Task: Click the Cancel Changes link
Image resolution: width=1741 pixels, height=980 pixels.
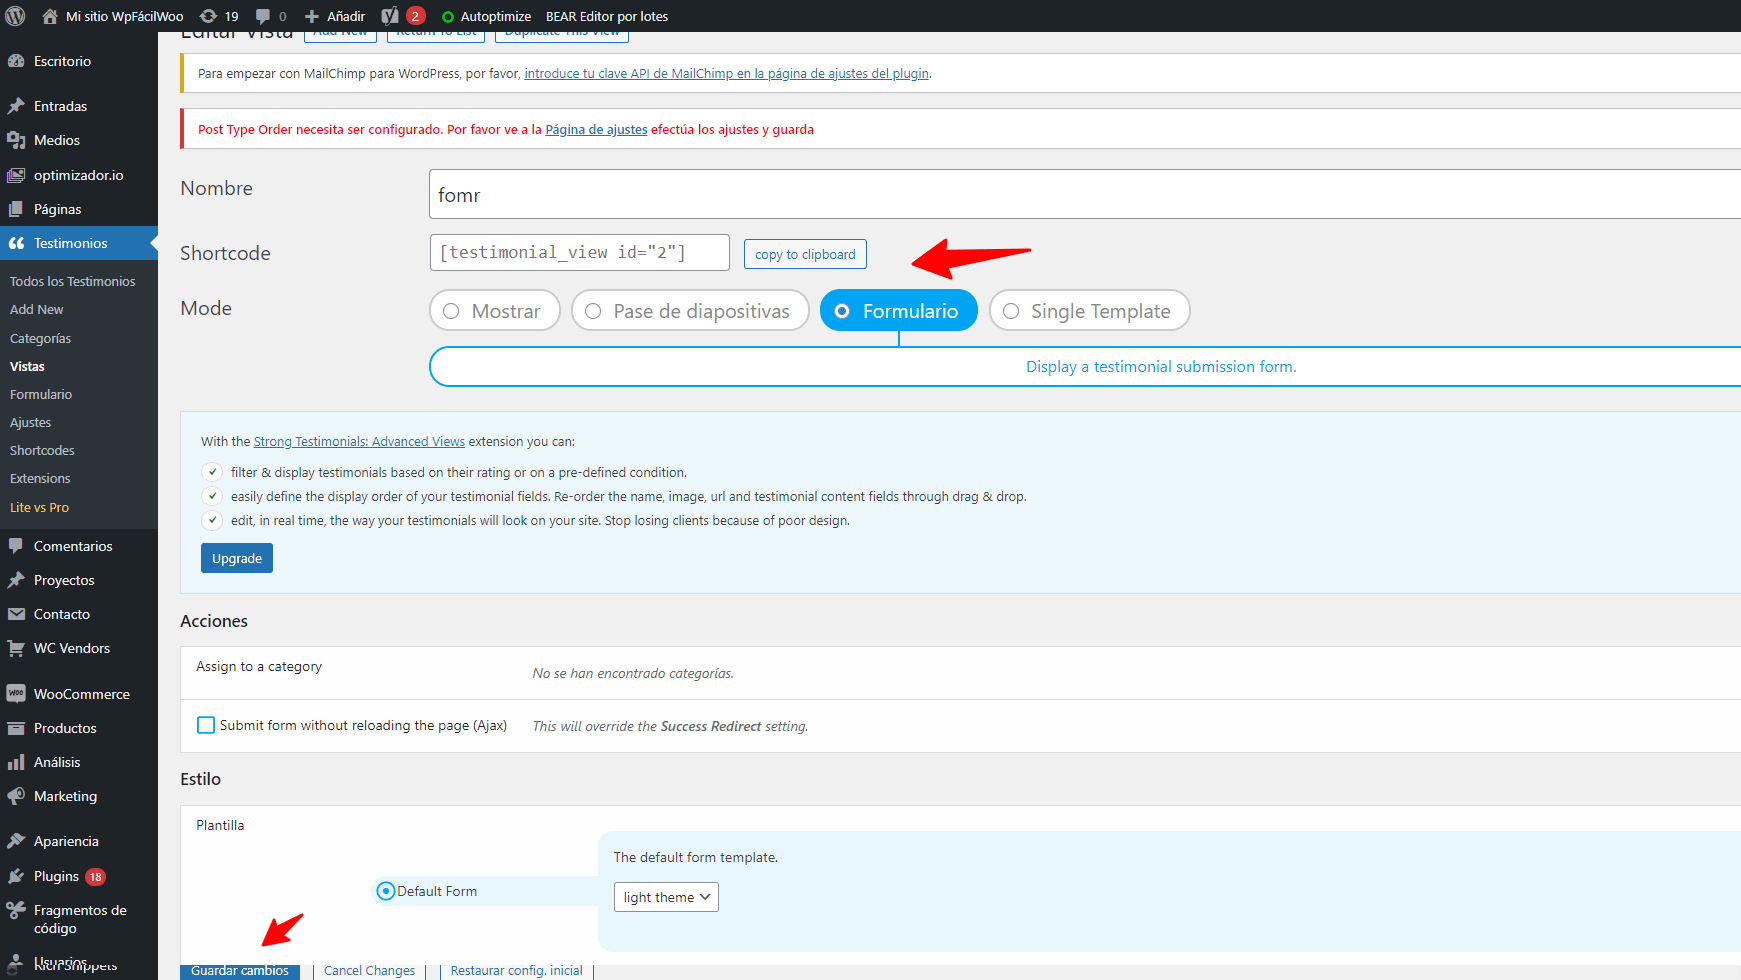Action: (x=369, y=970)
